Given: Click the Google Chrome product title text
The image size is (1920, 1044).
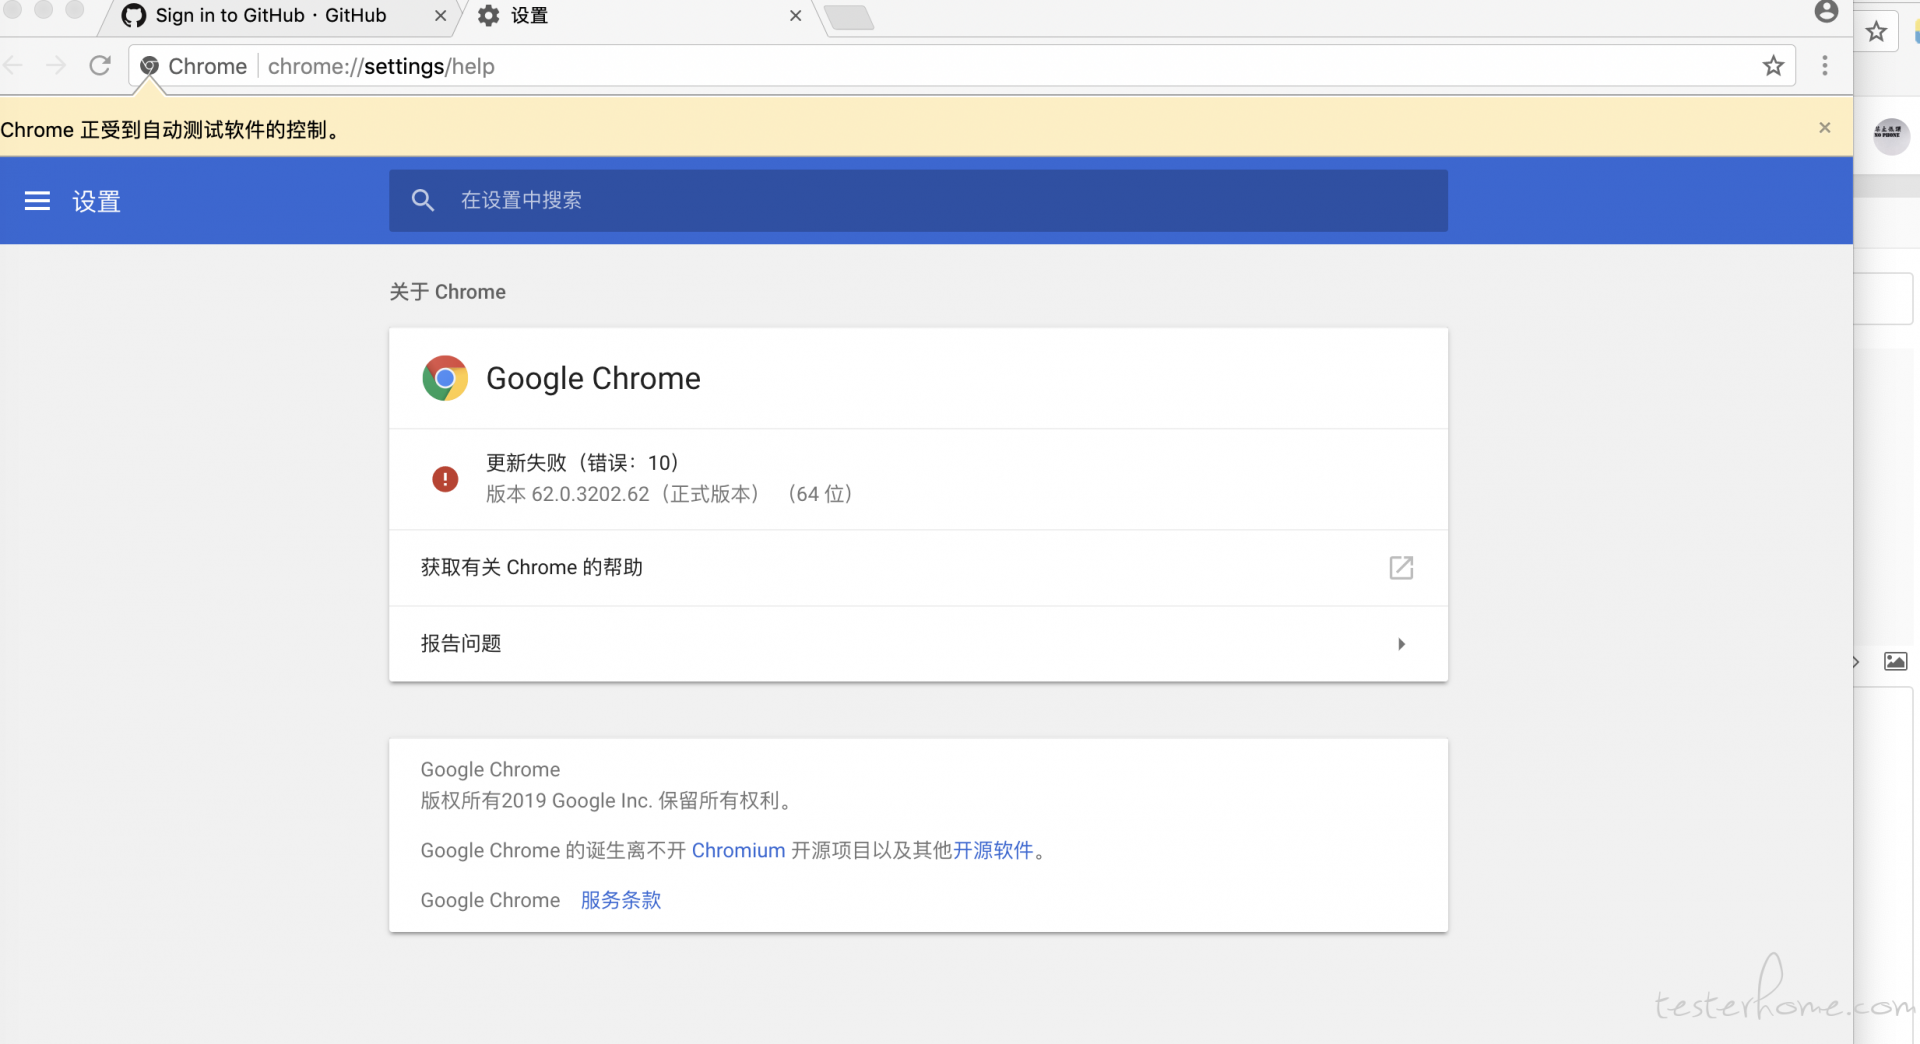Looking at the screenshot, I should tap(593, 378).
